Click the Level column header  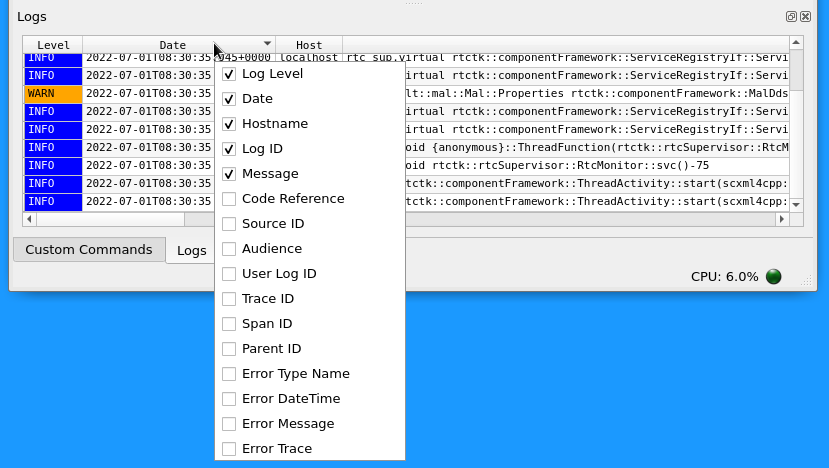53,45
